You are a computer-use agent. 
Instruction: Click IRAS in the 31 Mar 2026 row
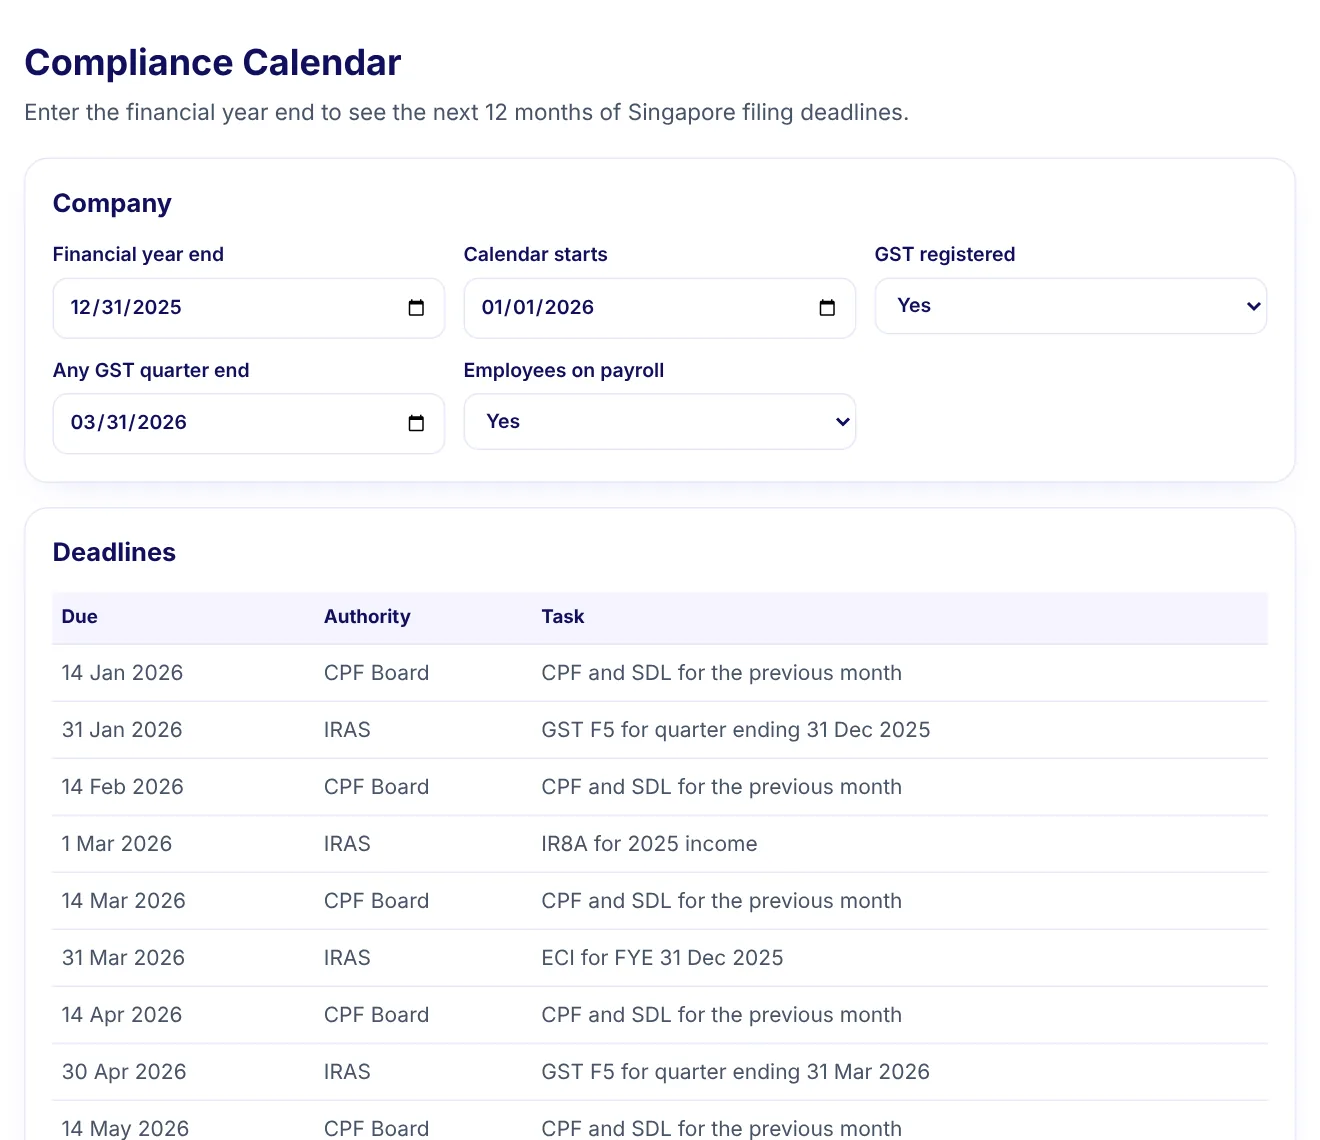pos(347,958)
